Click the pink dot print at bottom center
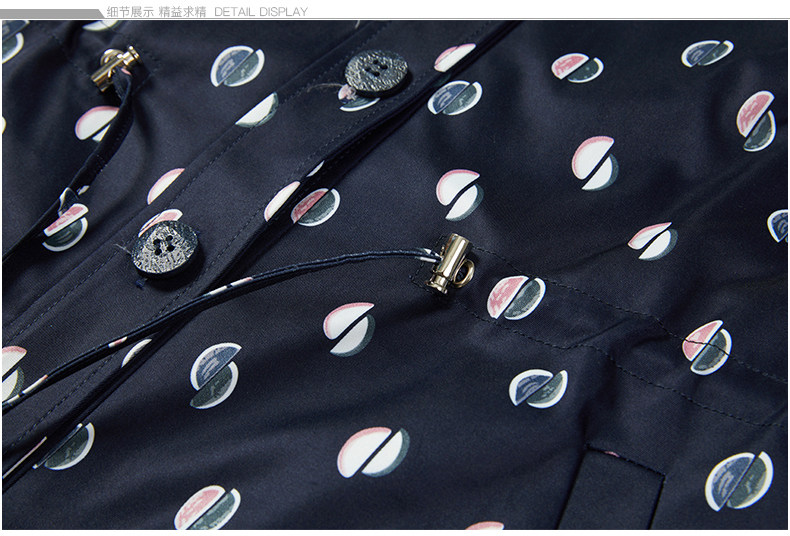 (x=371, y=452)
